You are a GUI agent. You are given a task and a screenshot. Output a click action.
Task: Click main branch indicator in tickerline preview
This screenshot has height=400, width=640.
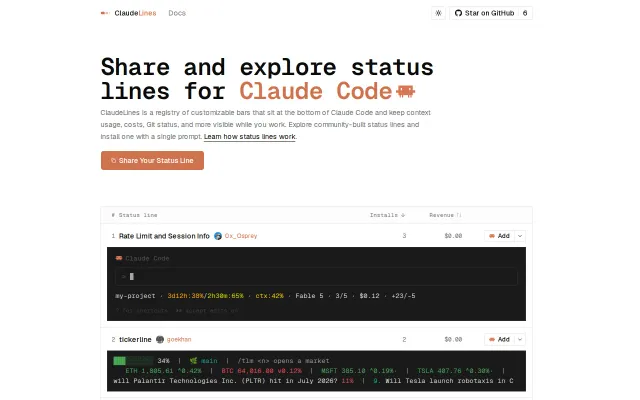click(x=204, y=361)
